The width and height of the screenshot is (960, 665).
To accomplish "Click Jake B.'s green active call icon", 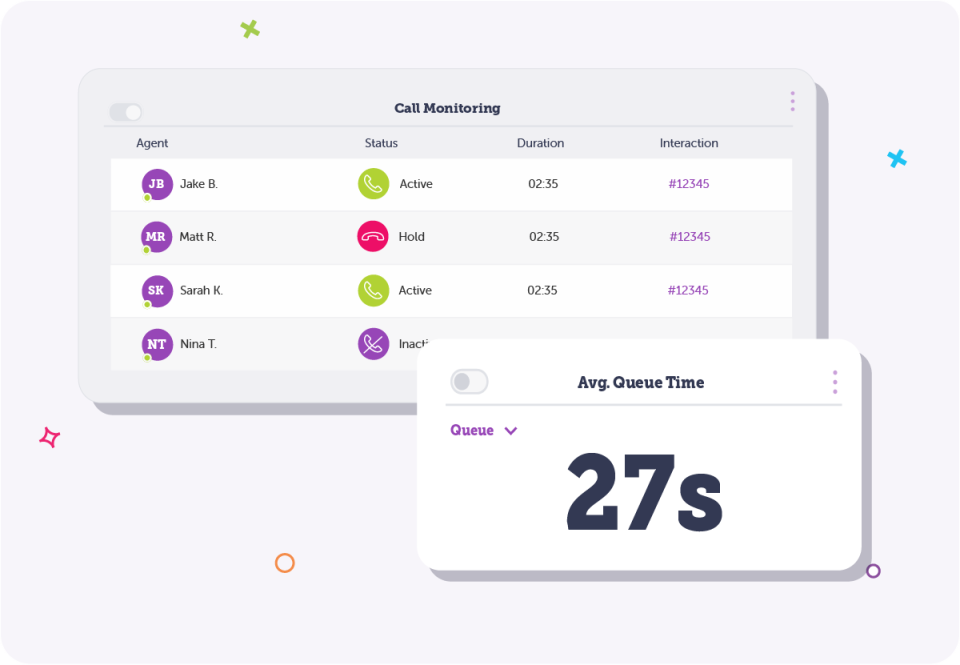I will point(373,184).
